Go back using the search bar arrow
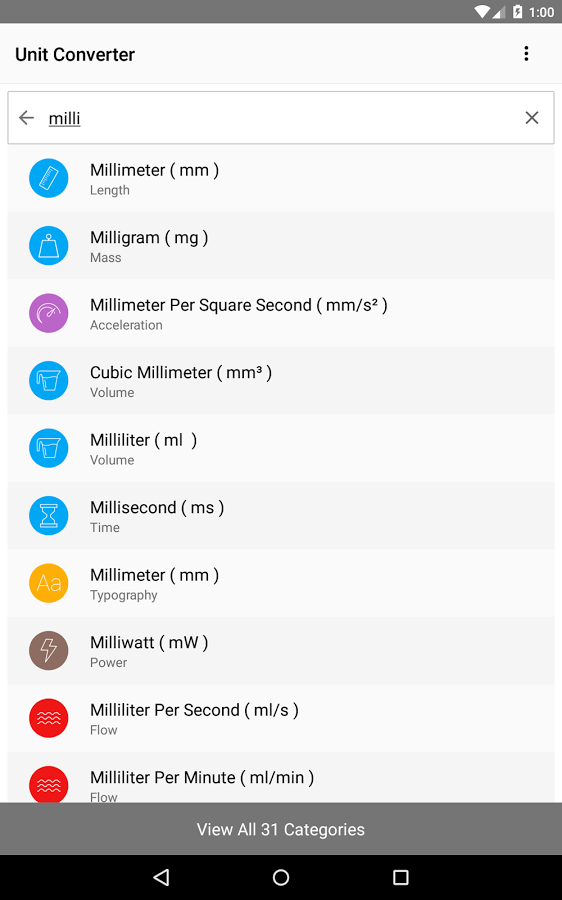 click(x=26, y=118)
